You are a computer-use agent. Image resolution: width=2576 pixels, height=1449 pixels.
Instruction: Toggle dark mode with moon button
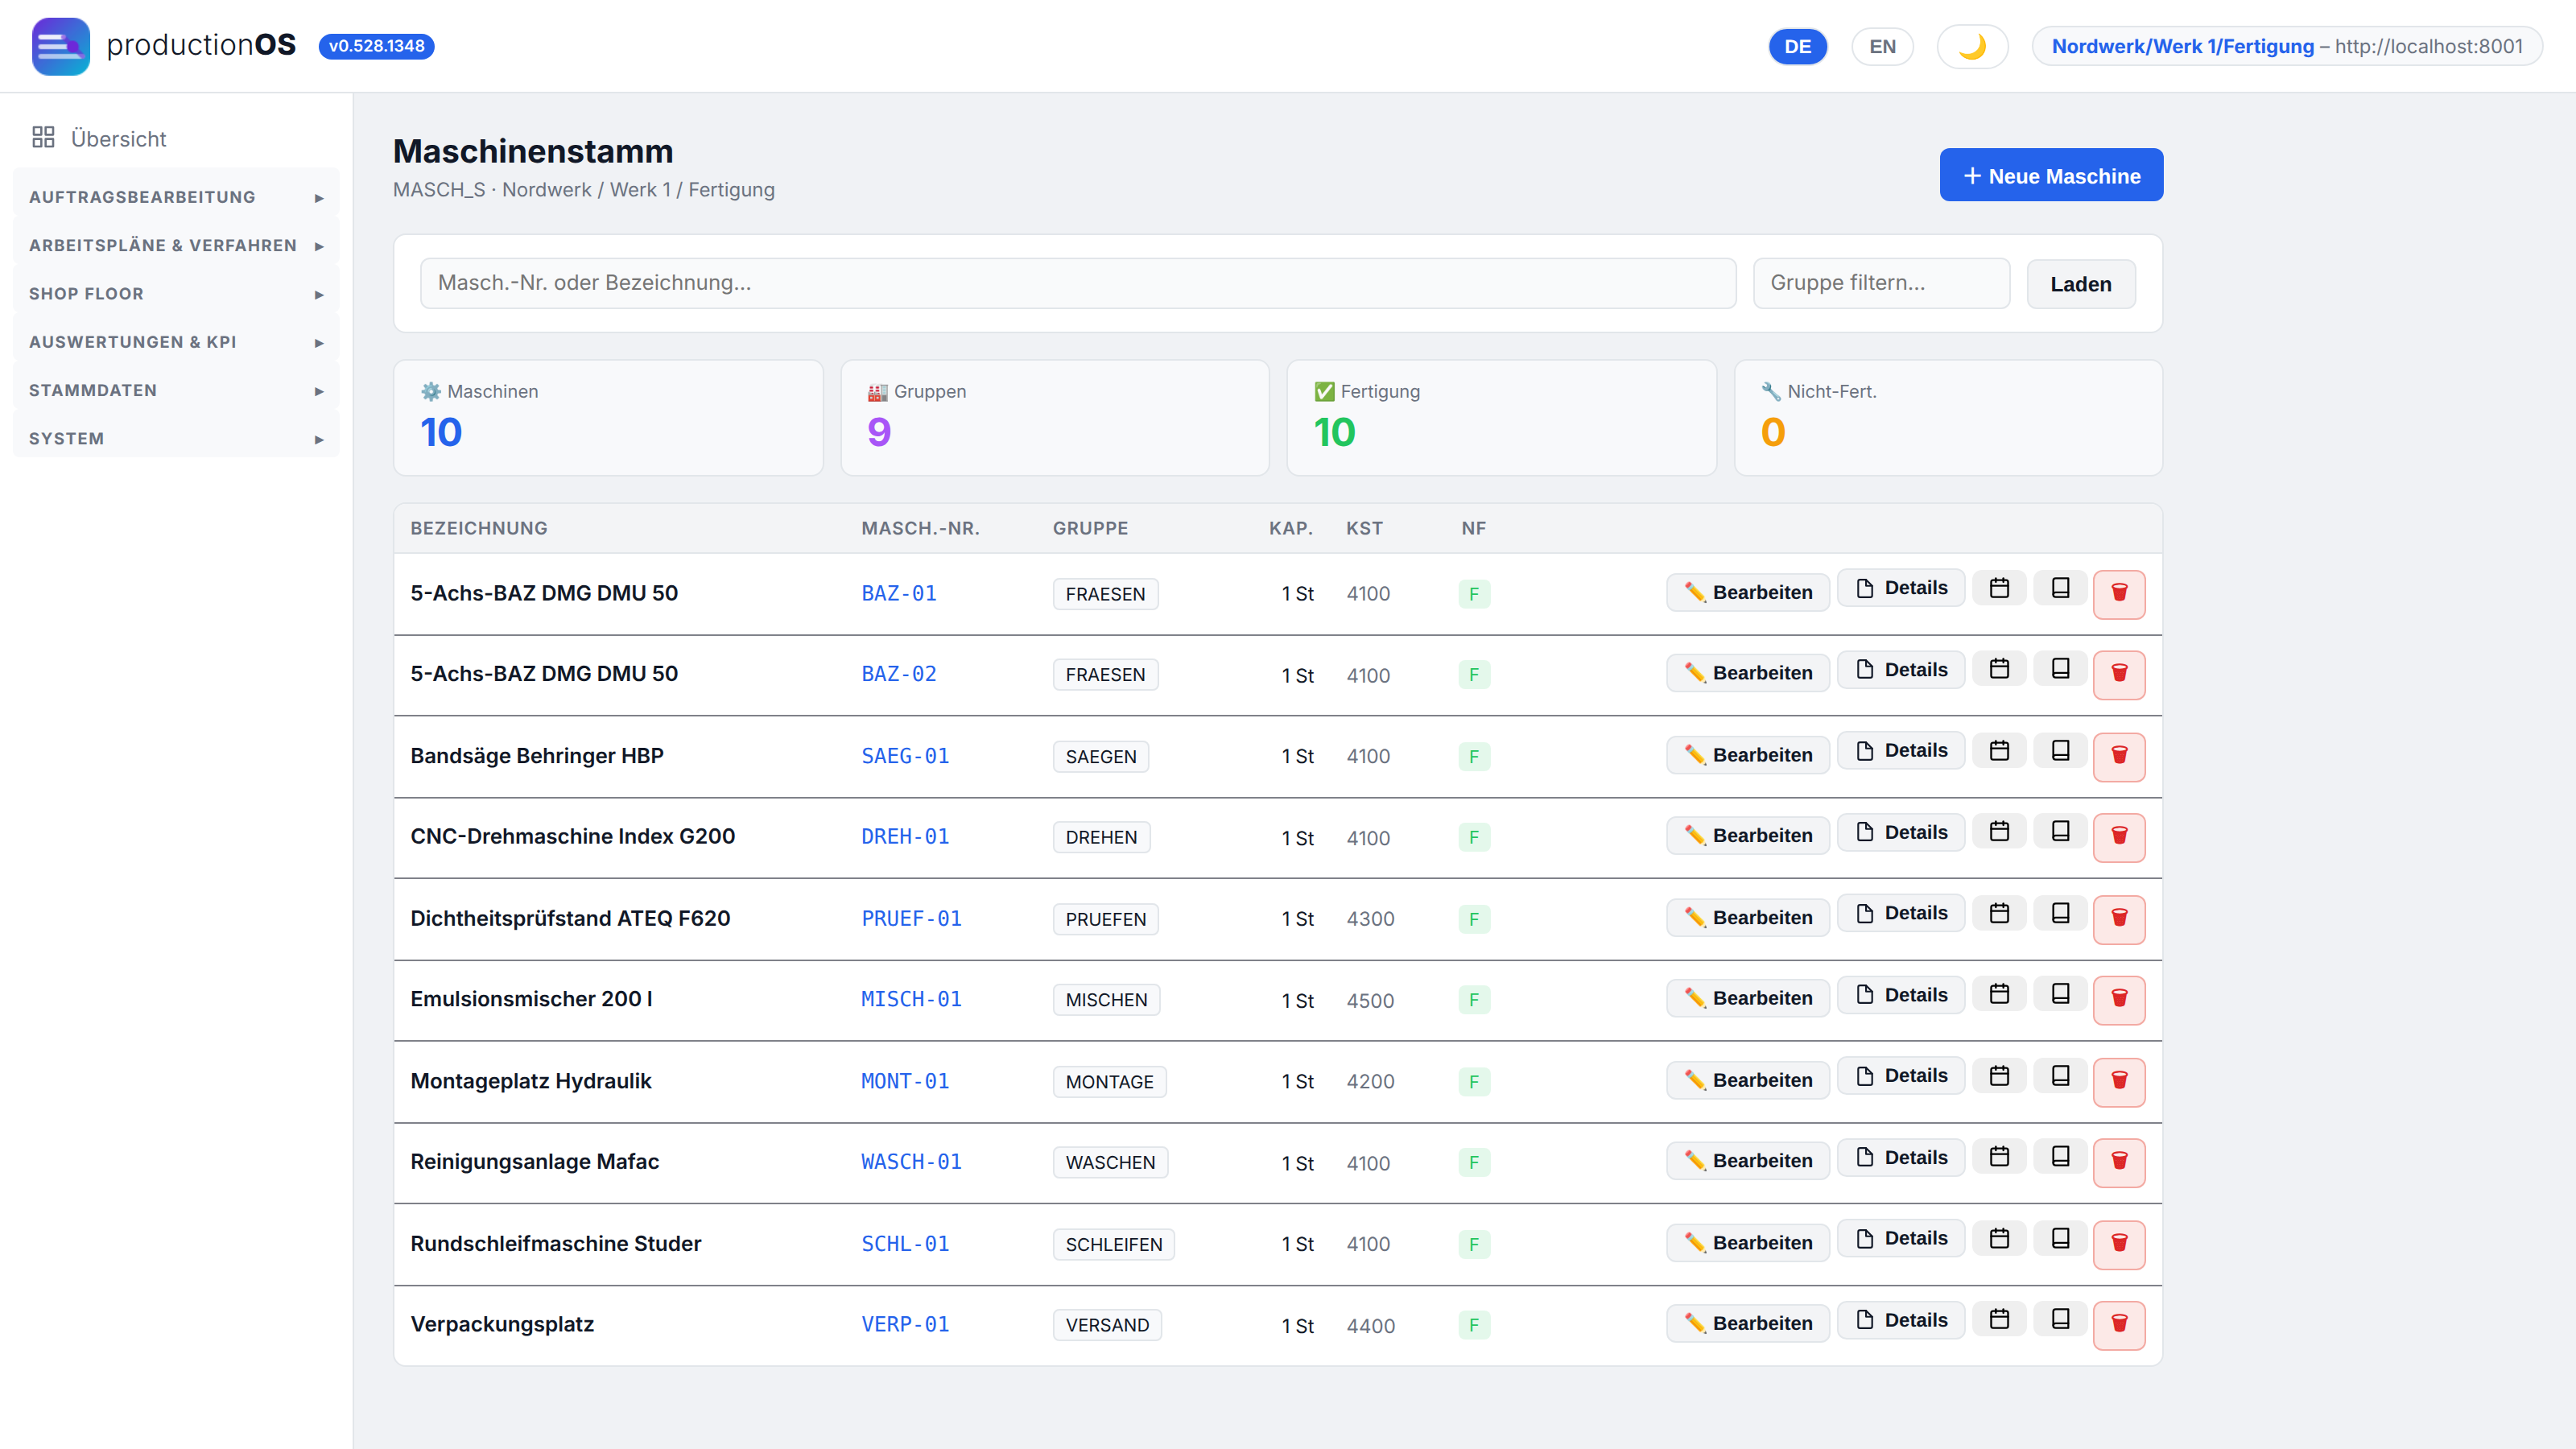[x=1971, y=46]
